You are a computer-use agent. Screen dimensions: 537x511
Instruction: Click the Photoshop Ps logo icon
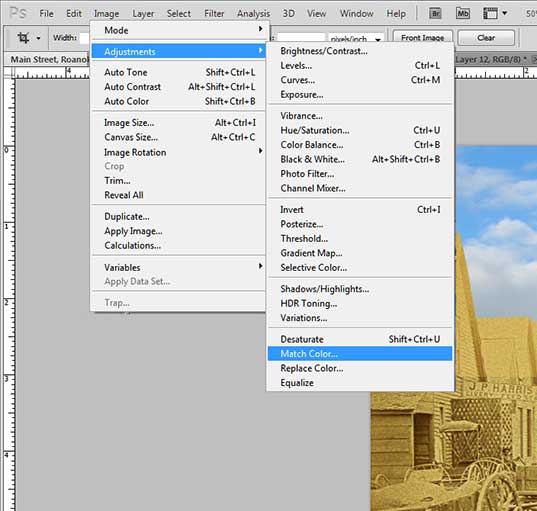click(18, 13)
